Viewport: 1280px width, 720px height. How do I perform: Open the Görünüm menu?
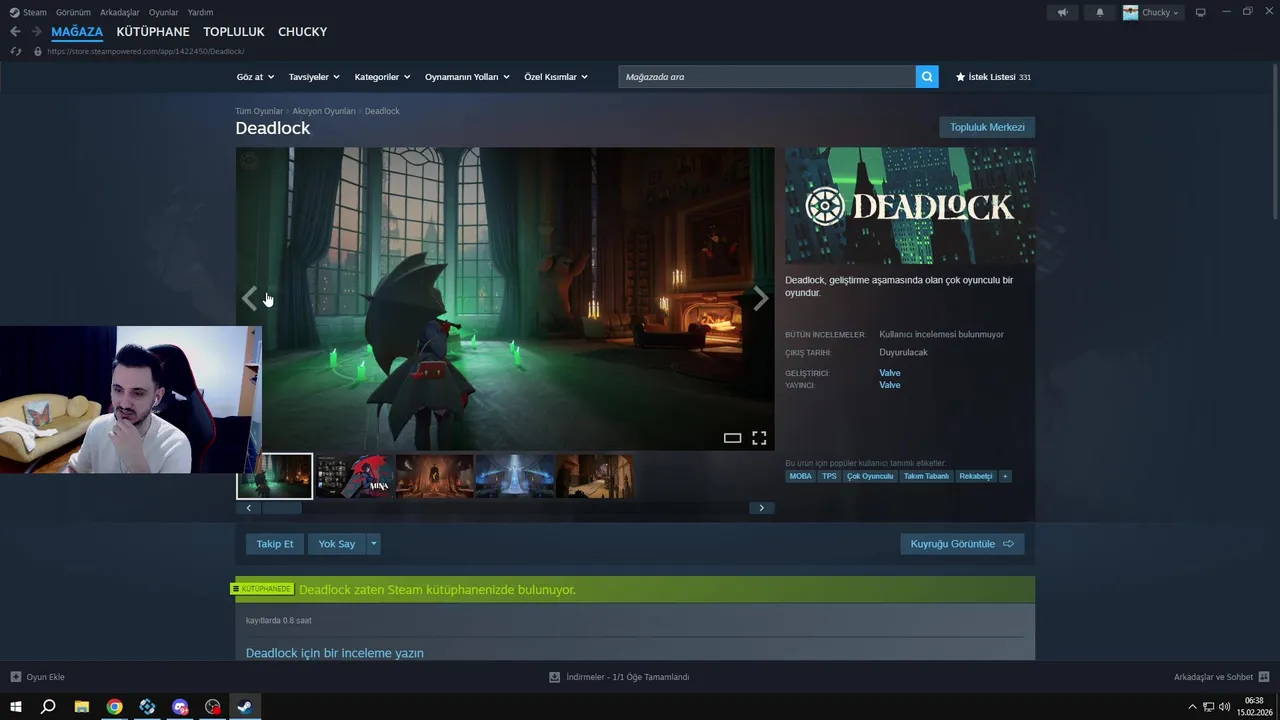[x=73, y=12]
